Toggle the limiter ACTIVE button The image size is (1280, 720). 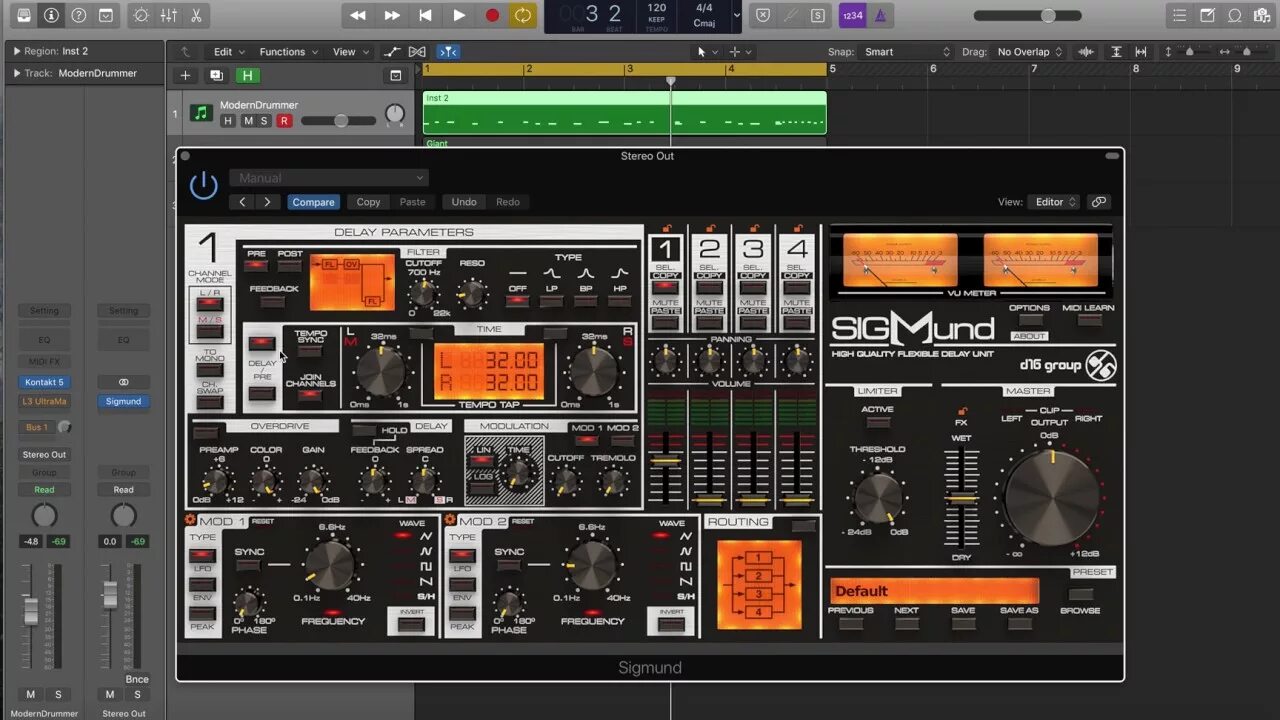pyautogui.click(x=877, y=423)
